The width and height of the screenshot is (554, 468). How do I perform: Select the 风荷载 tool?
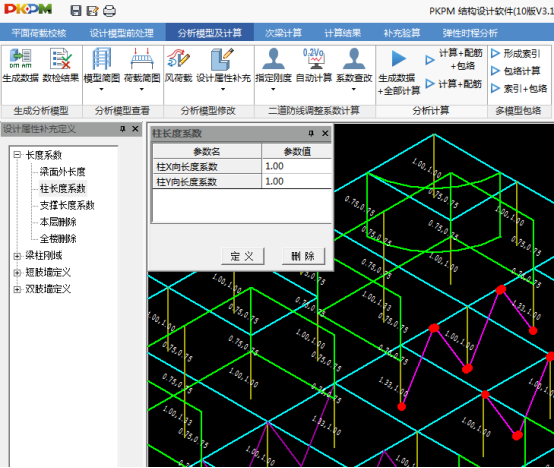pyautogui.click(x=178, y=65)
